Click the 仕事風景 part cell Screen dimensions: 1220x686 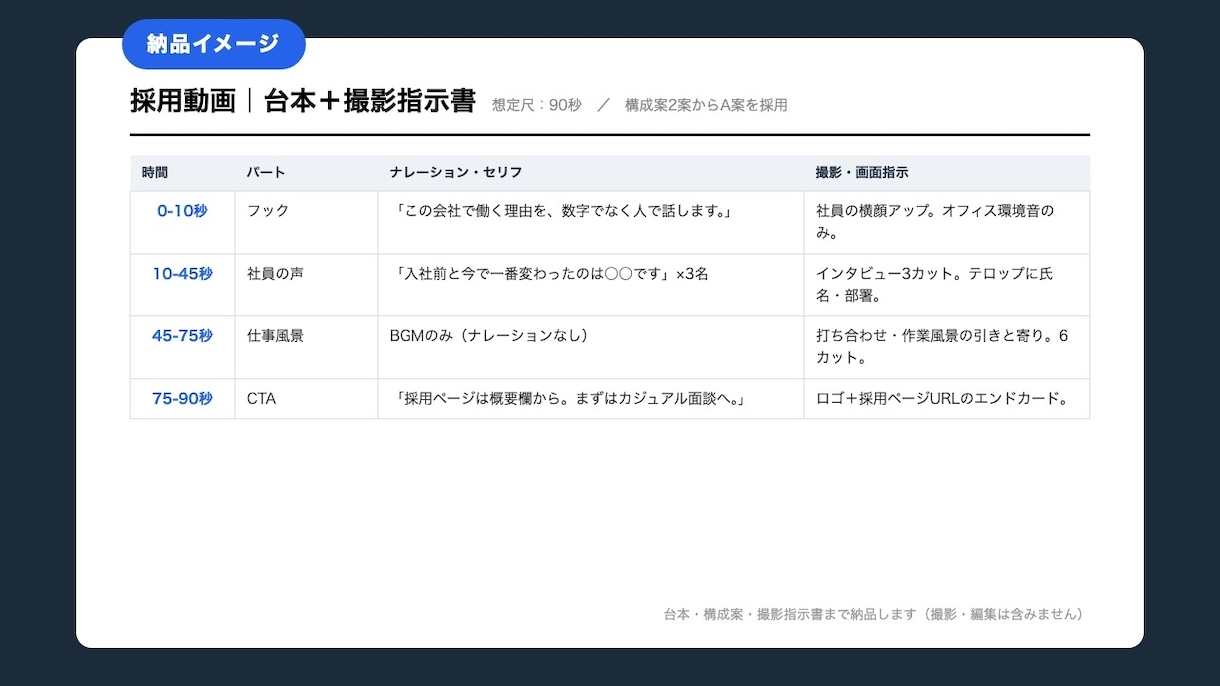click(x=306, y=347)
